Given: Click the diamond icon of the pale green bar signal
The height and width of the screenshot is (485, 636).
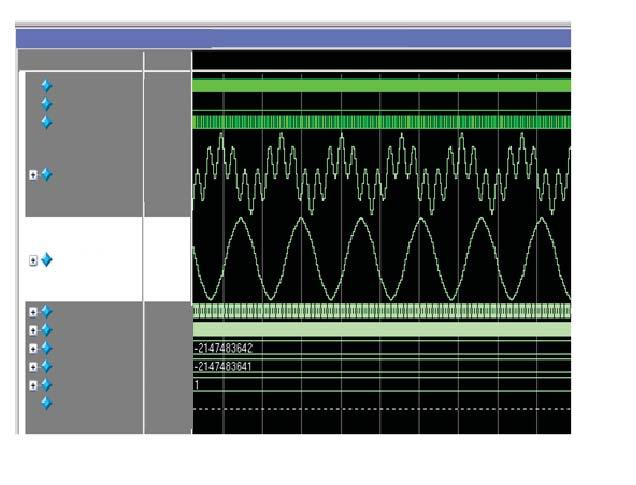Looking at the screenshot, I should (x=47, y=330).
